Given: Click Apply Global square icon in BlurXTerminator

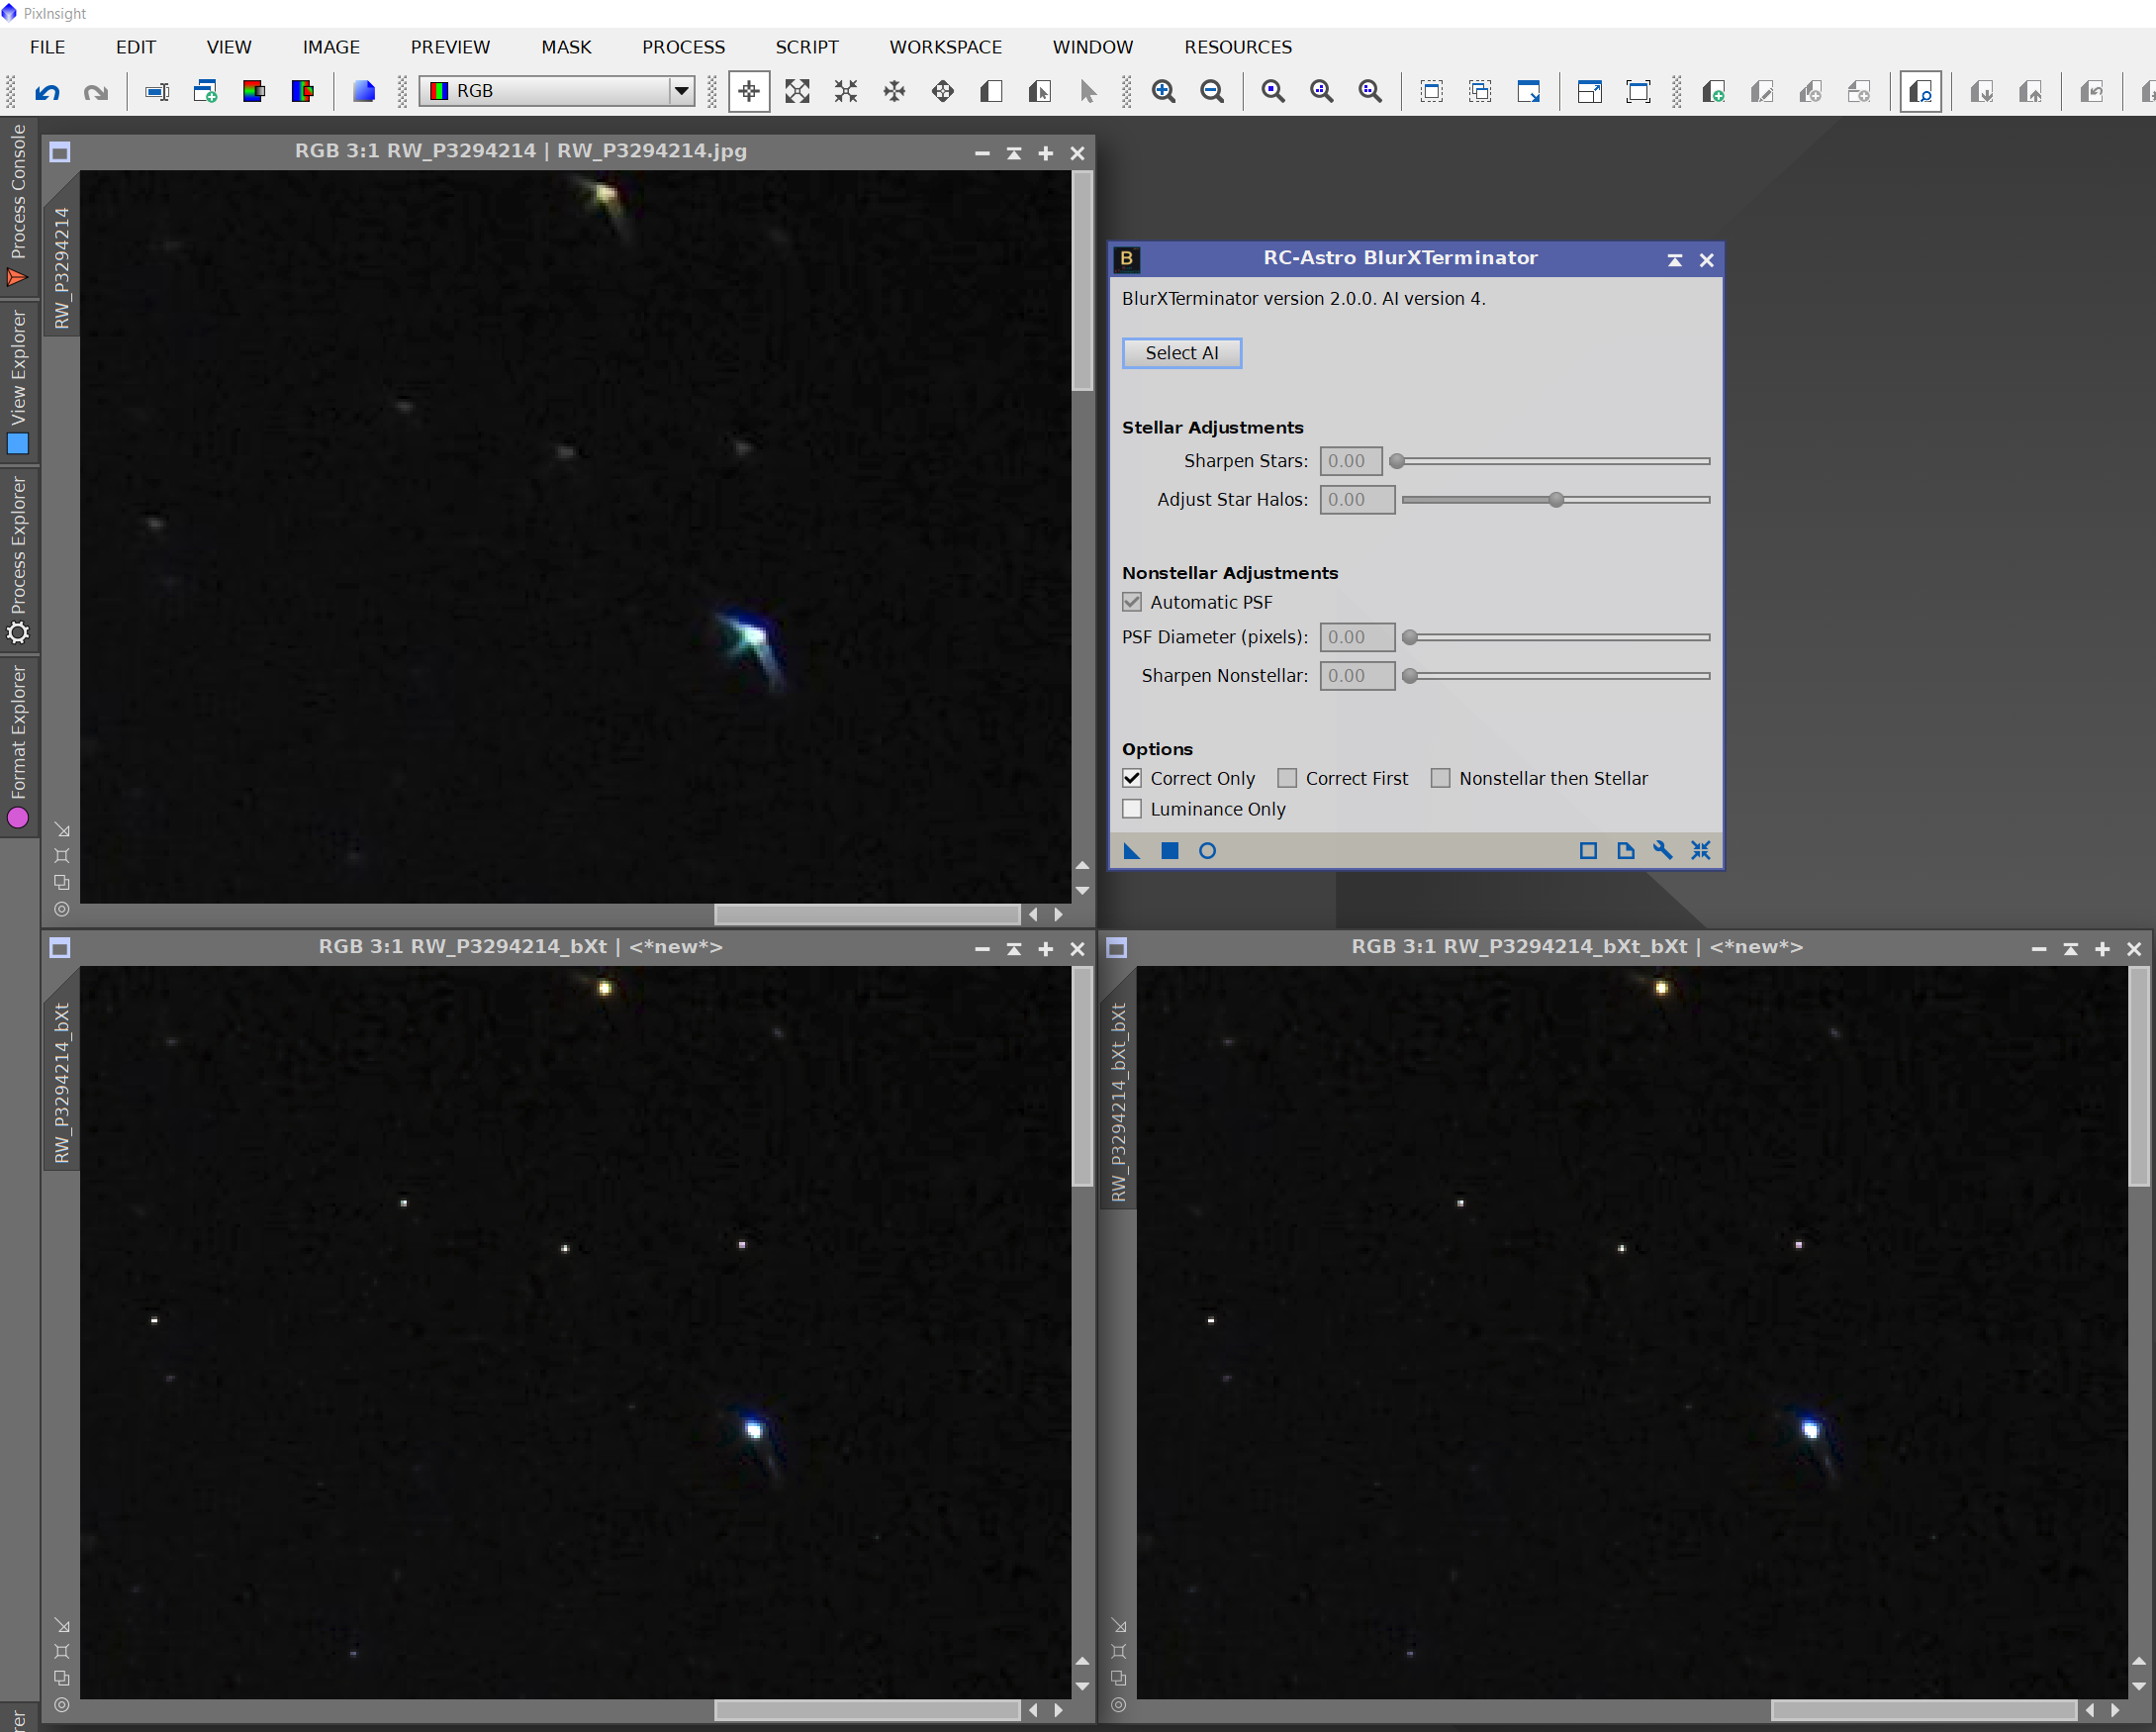Looking at the screenshot, I should pyautogui.click(x=1169, y=851).
